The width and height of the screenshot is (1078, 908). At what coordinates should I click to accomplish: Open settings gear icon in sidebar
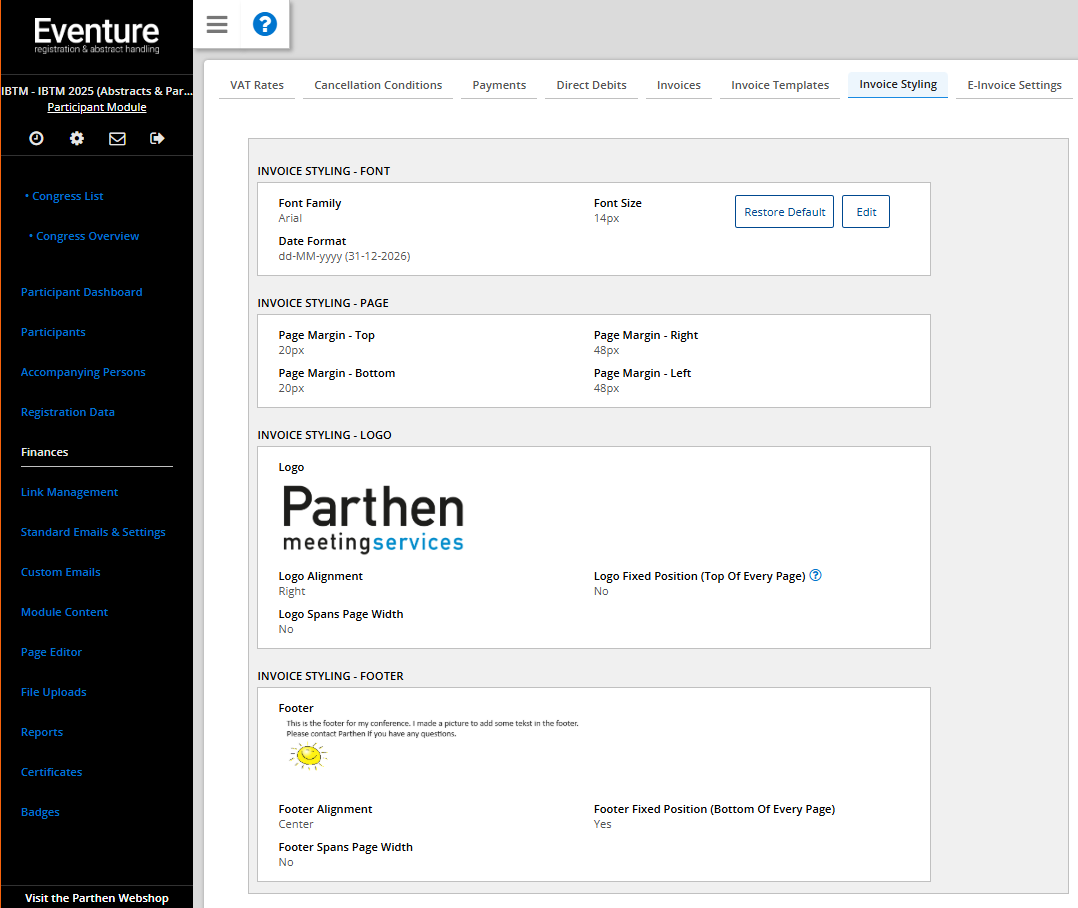(77, 139)
